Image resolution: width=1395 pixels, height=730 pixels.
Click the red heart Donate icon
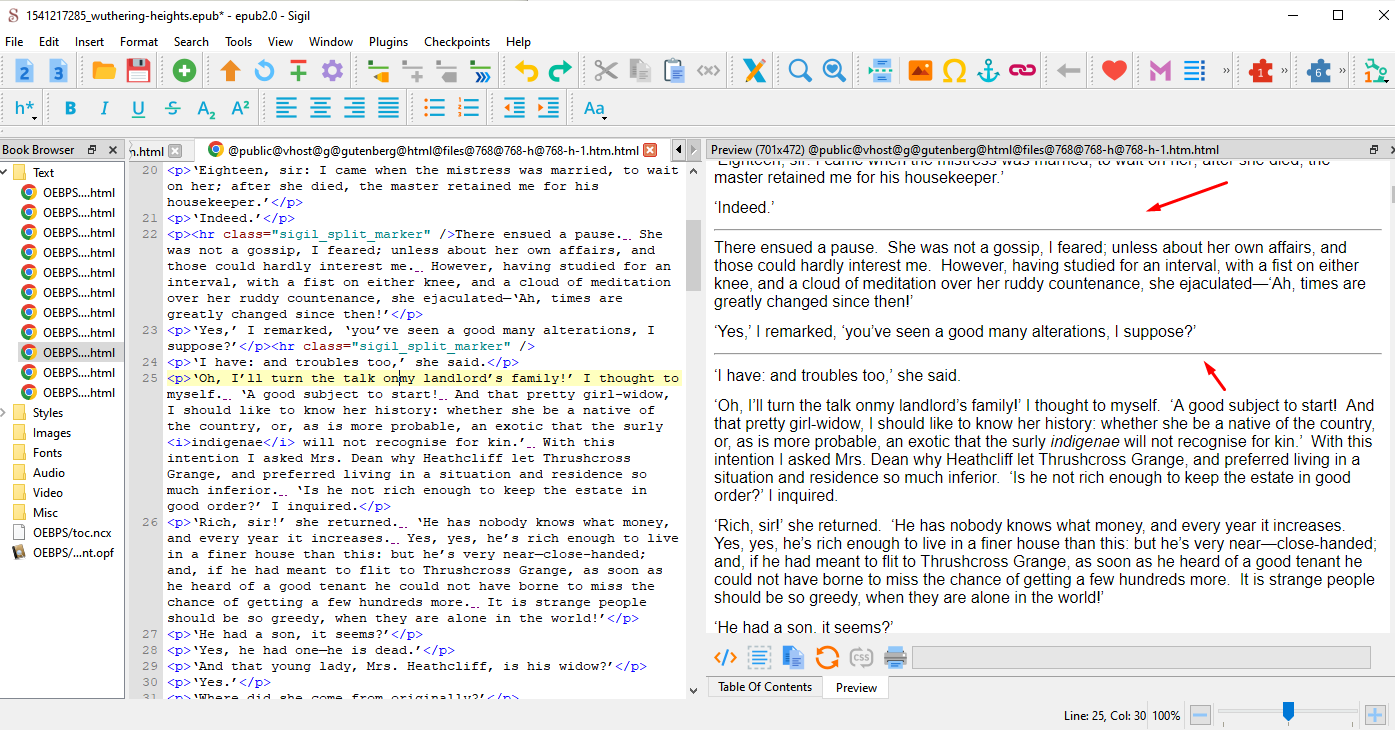click(x=1114, y=71)
